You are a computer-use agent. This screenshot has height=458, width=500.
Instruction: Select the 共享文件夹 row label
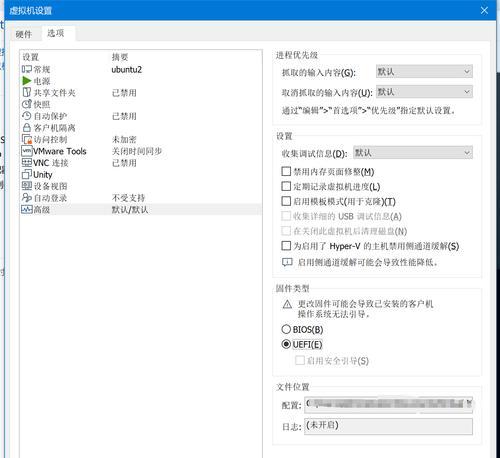click(54, 93)
